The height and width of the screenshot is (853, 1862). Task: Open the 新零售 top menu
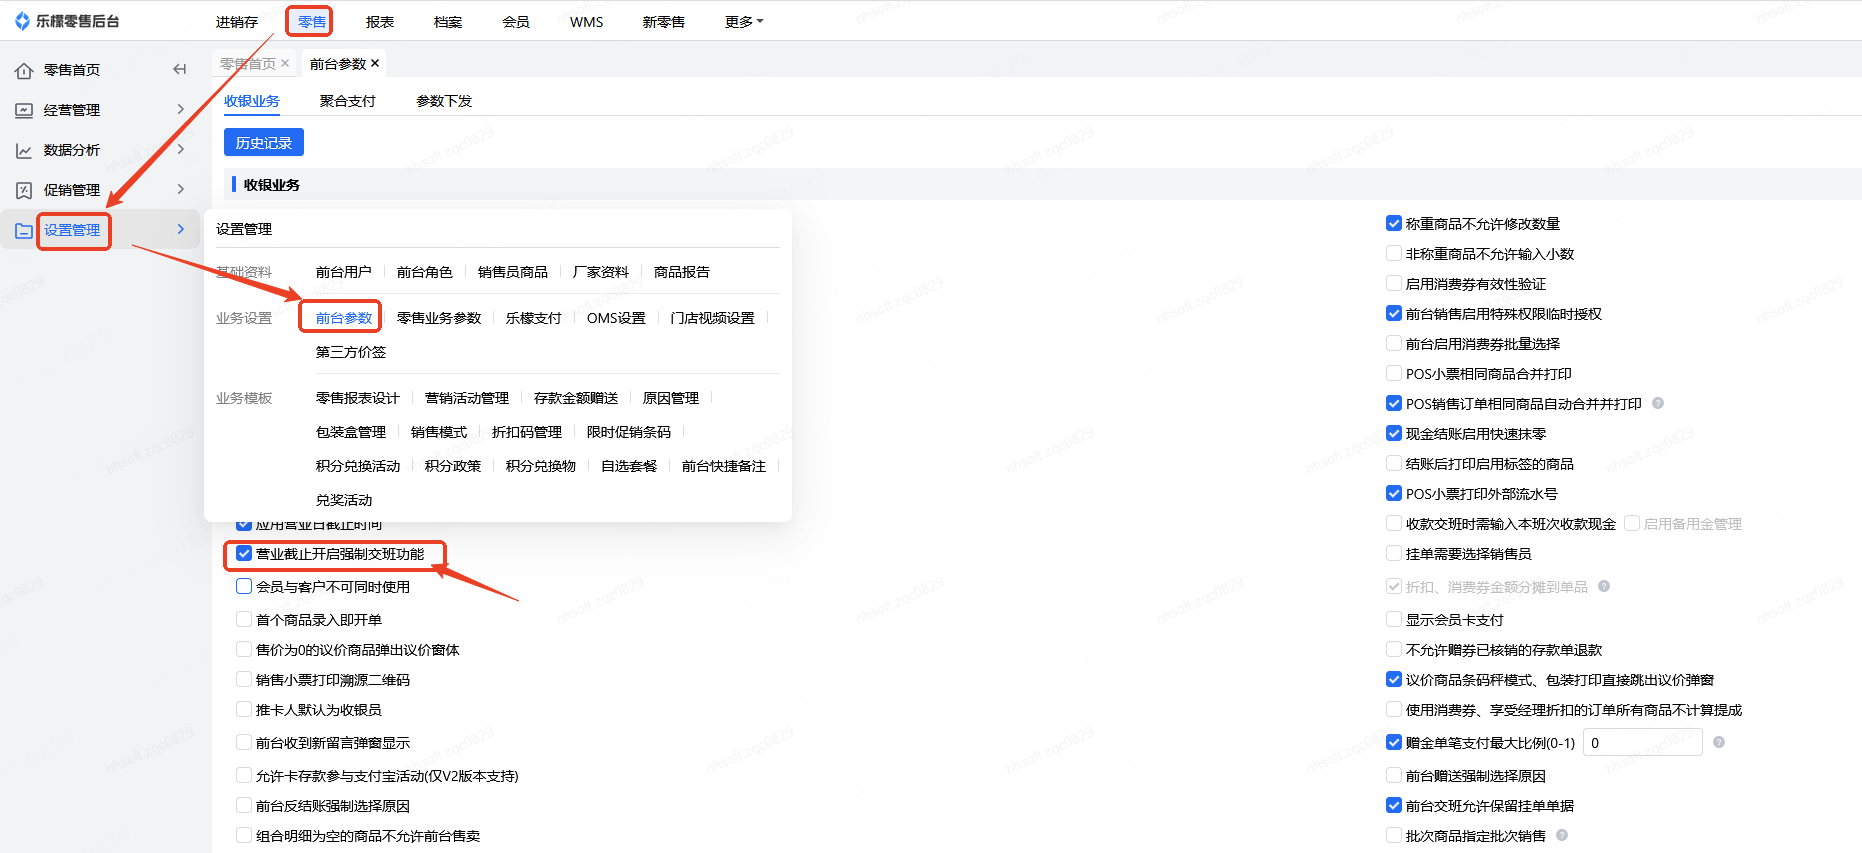[664, 22]
